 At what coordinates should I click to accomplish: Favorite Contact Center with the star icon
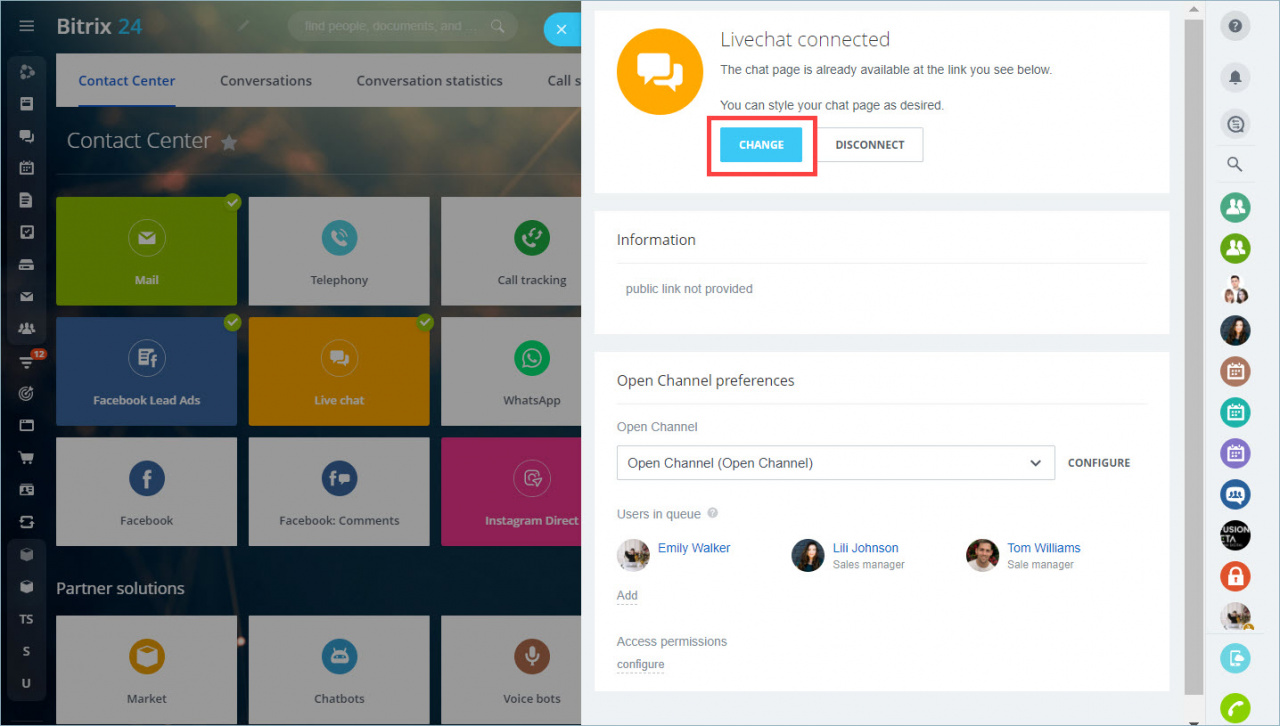(229, 142)
